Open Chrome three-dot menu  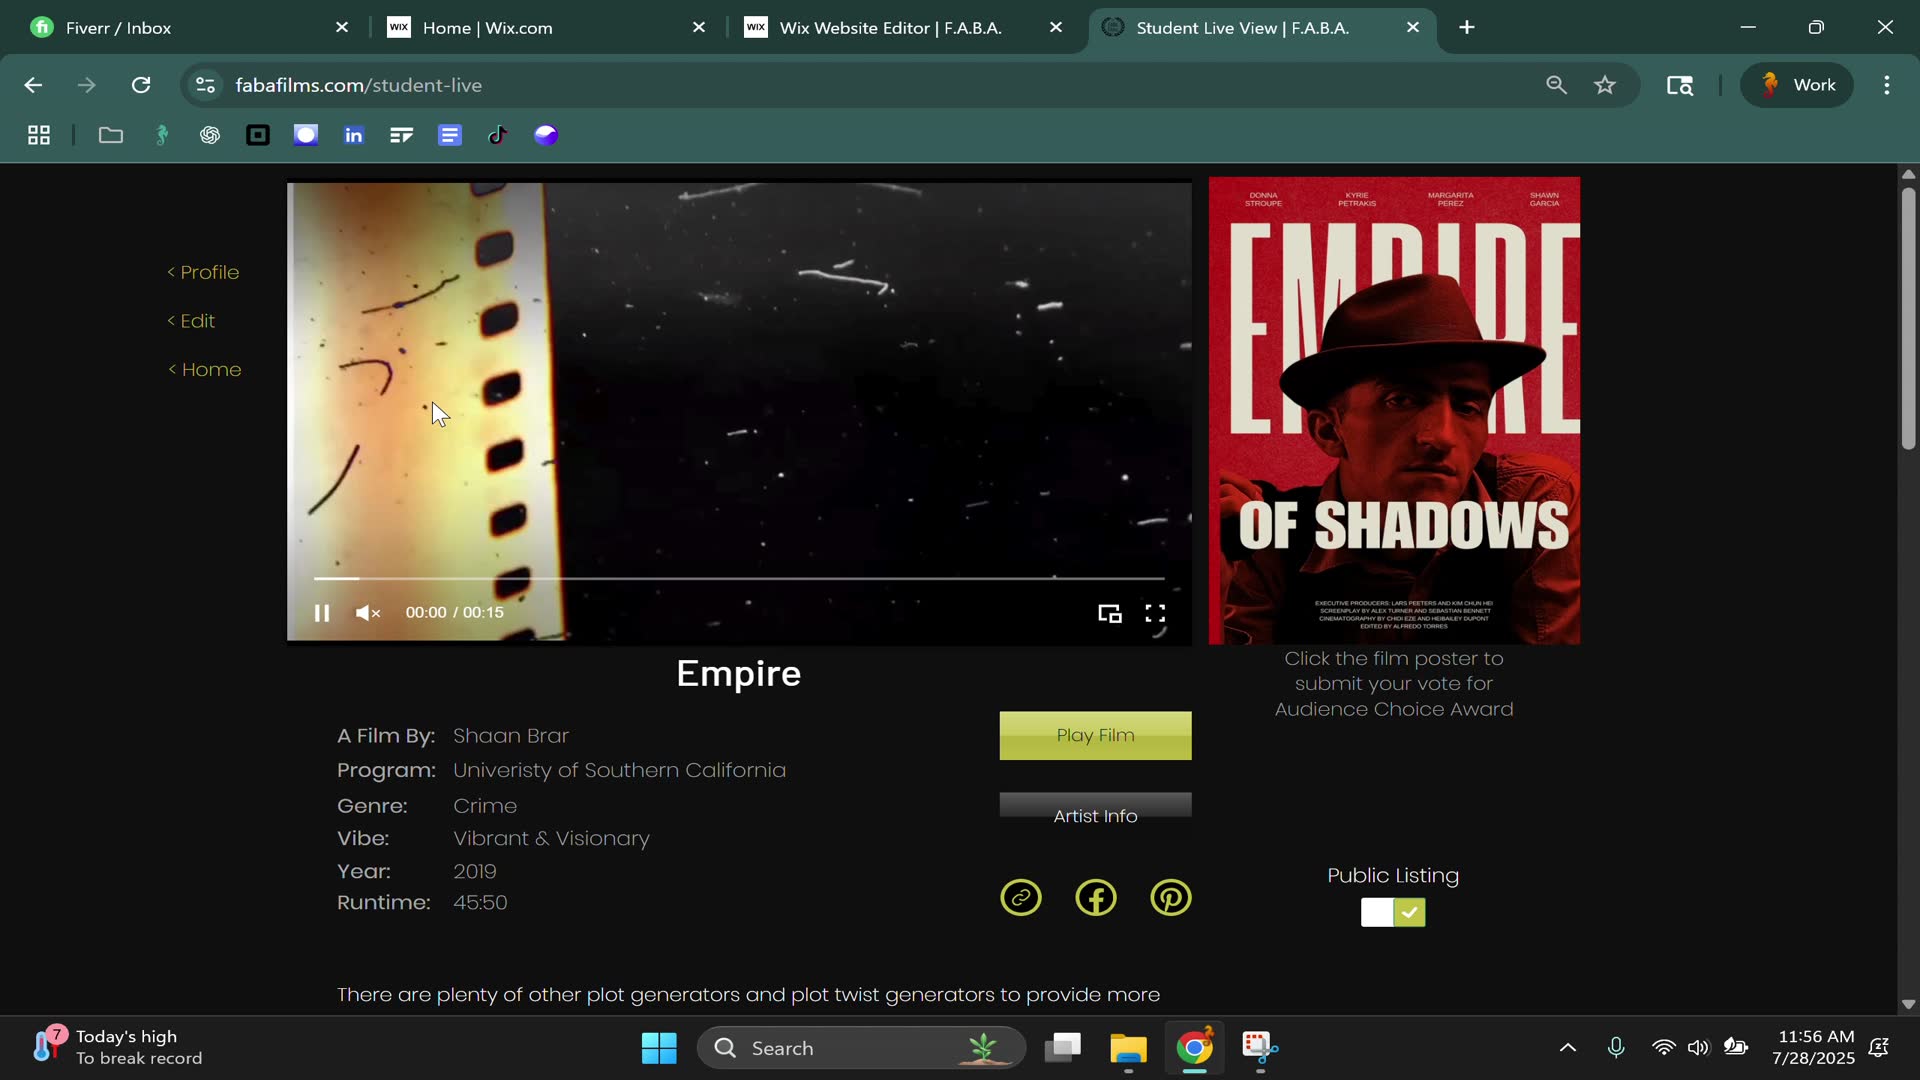coord(1886,85)
